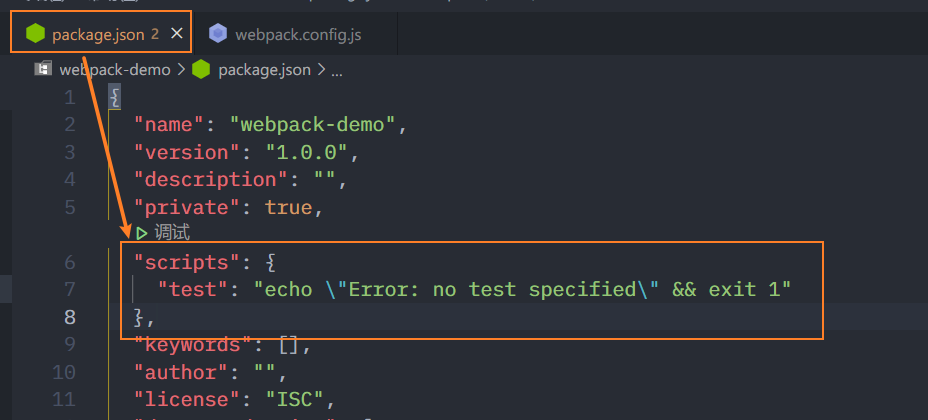Screen dimensions: 928x420
Task: Click the "description" key on line 4
Action: (211, 180)
